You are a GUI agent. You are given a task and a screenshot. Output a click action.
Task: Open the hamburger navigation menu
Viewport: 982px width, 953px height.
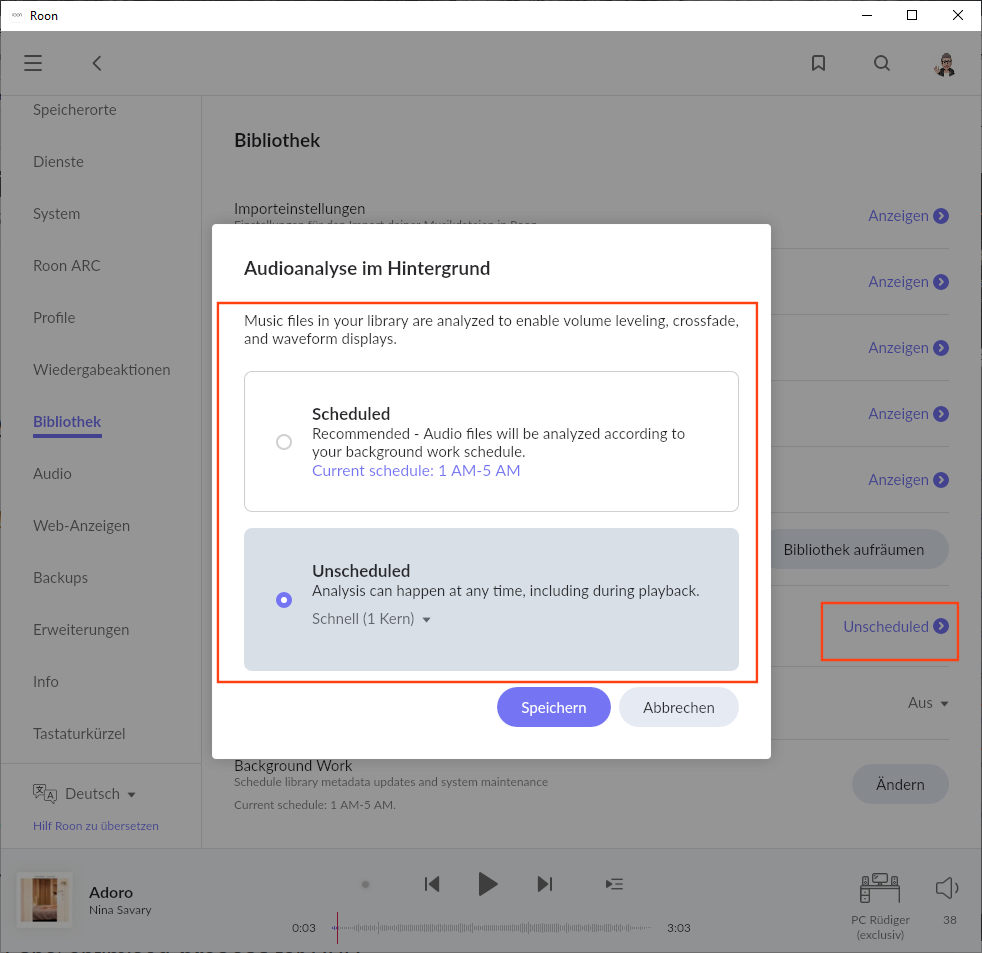[x=33, y=63]
